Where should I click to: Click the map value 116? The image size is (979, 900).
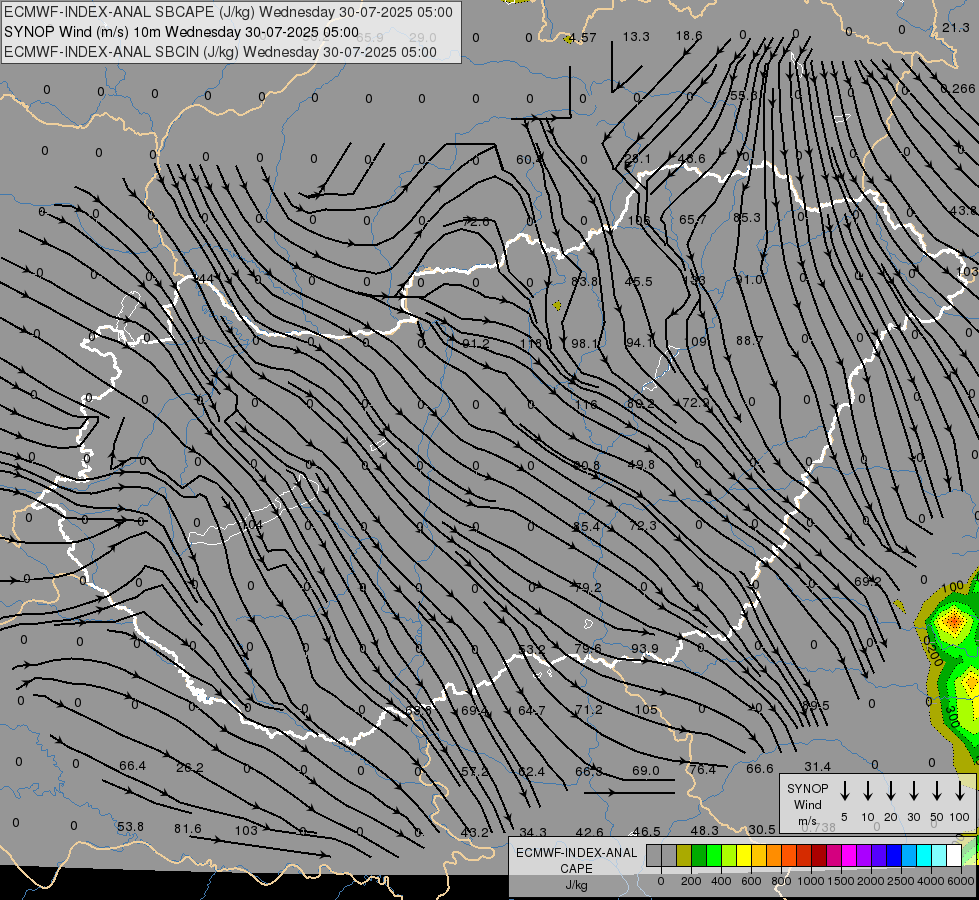pyautogui.click(x=586, y=405)
